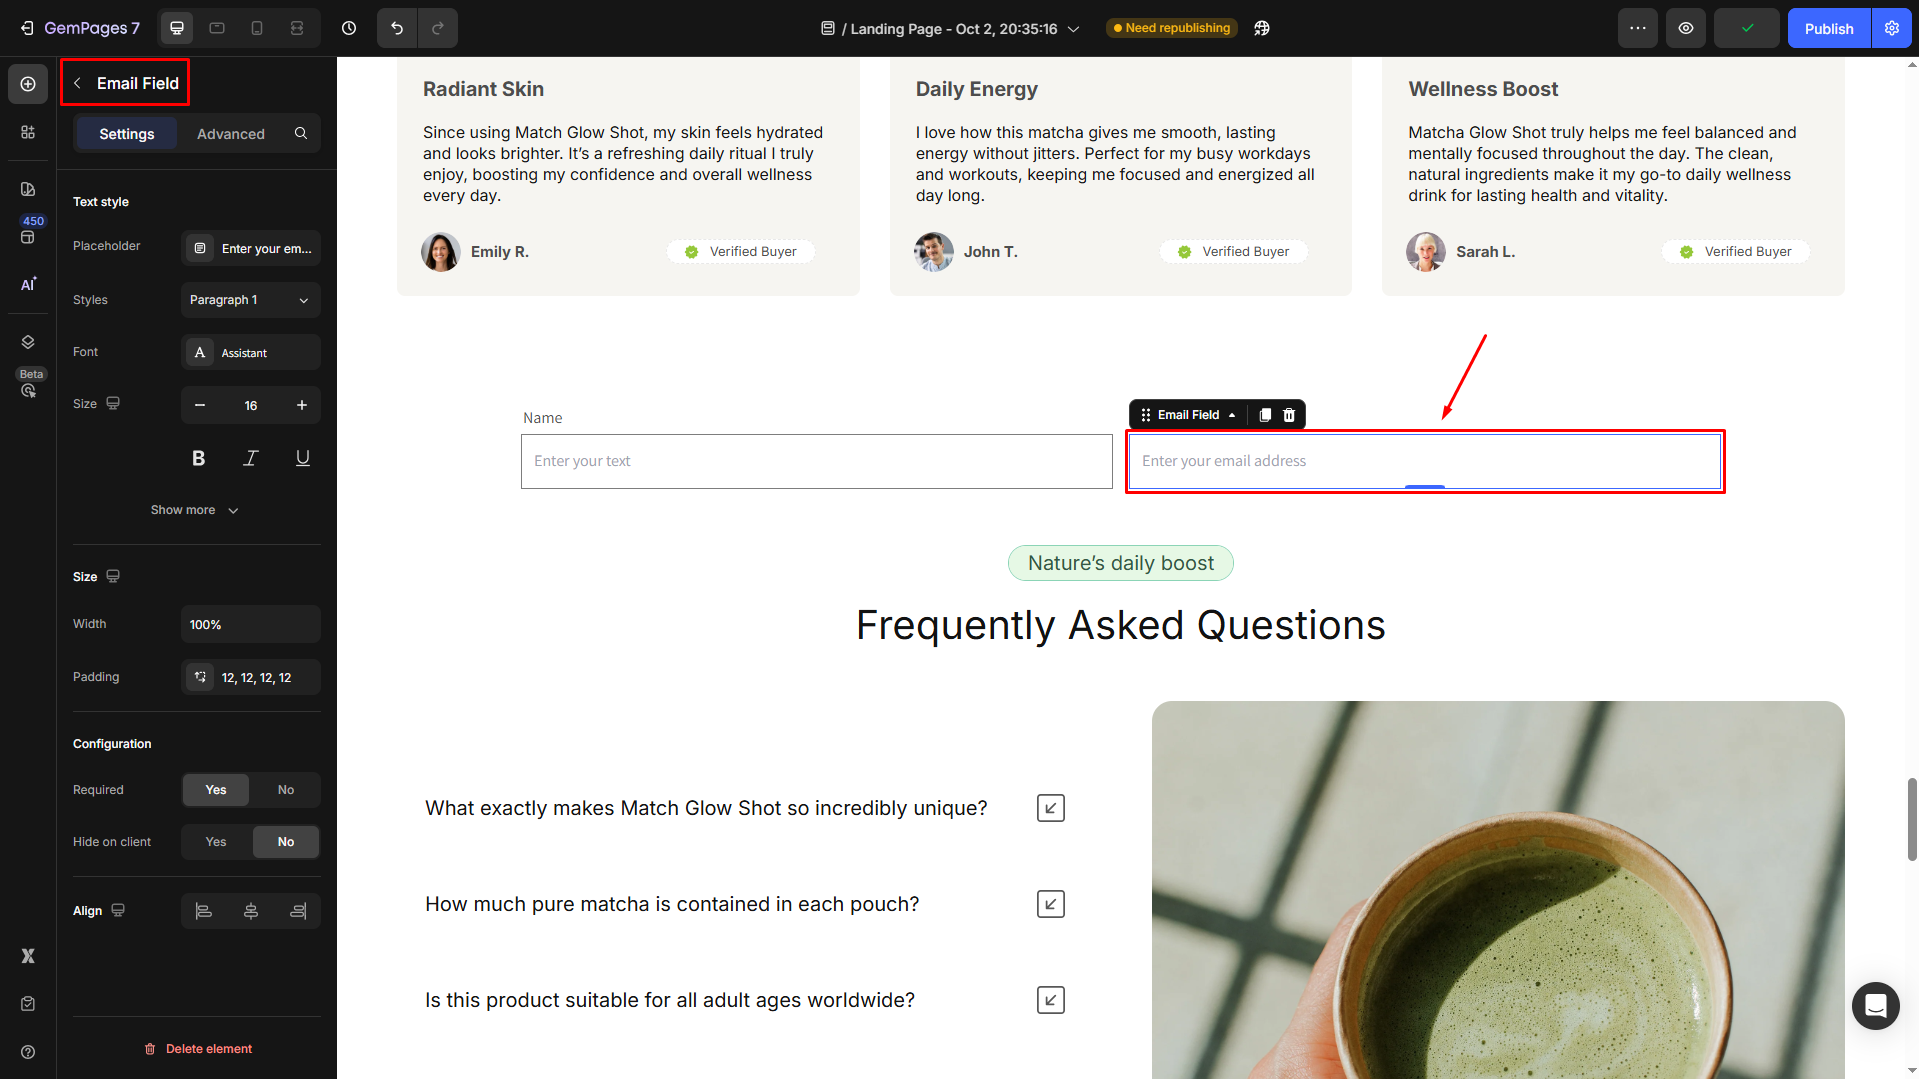Increase font size with plus button
This screenshot has height=1079, width=1919.
302,405
